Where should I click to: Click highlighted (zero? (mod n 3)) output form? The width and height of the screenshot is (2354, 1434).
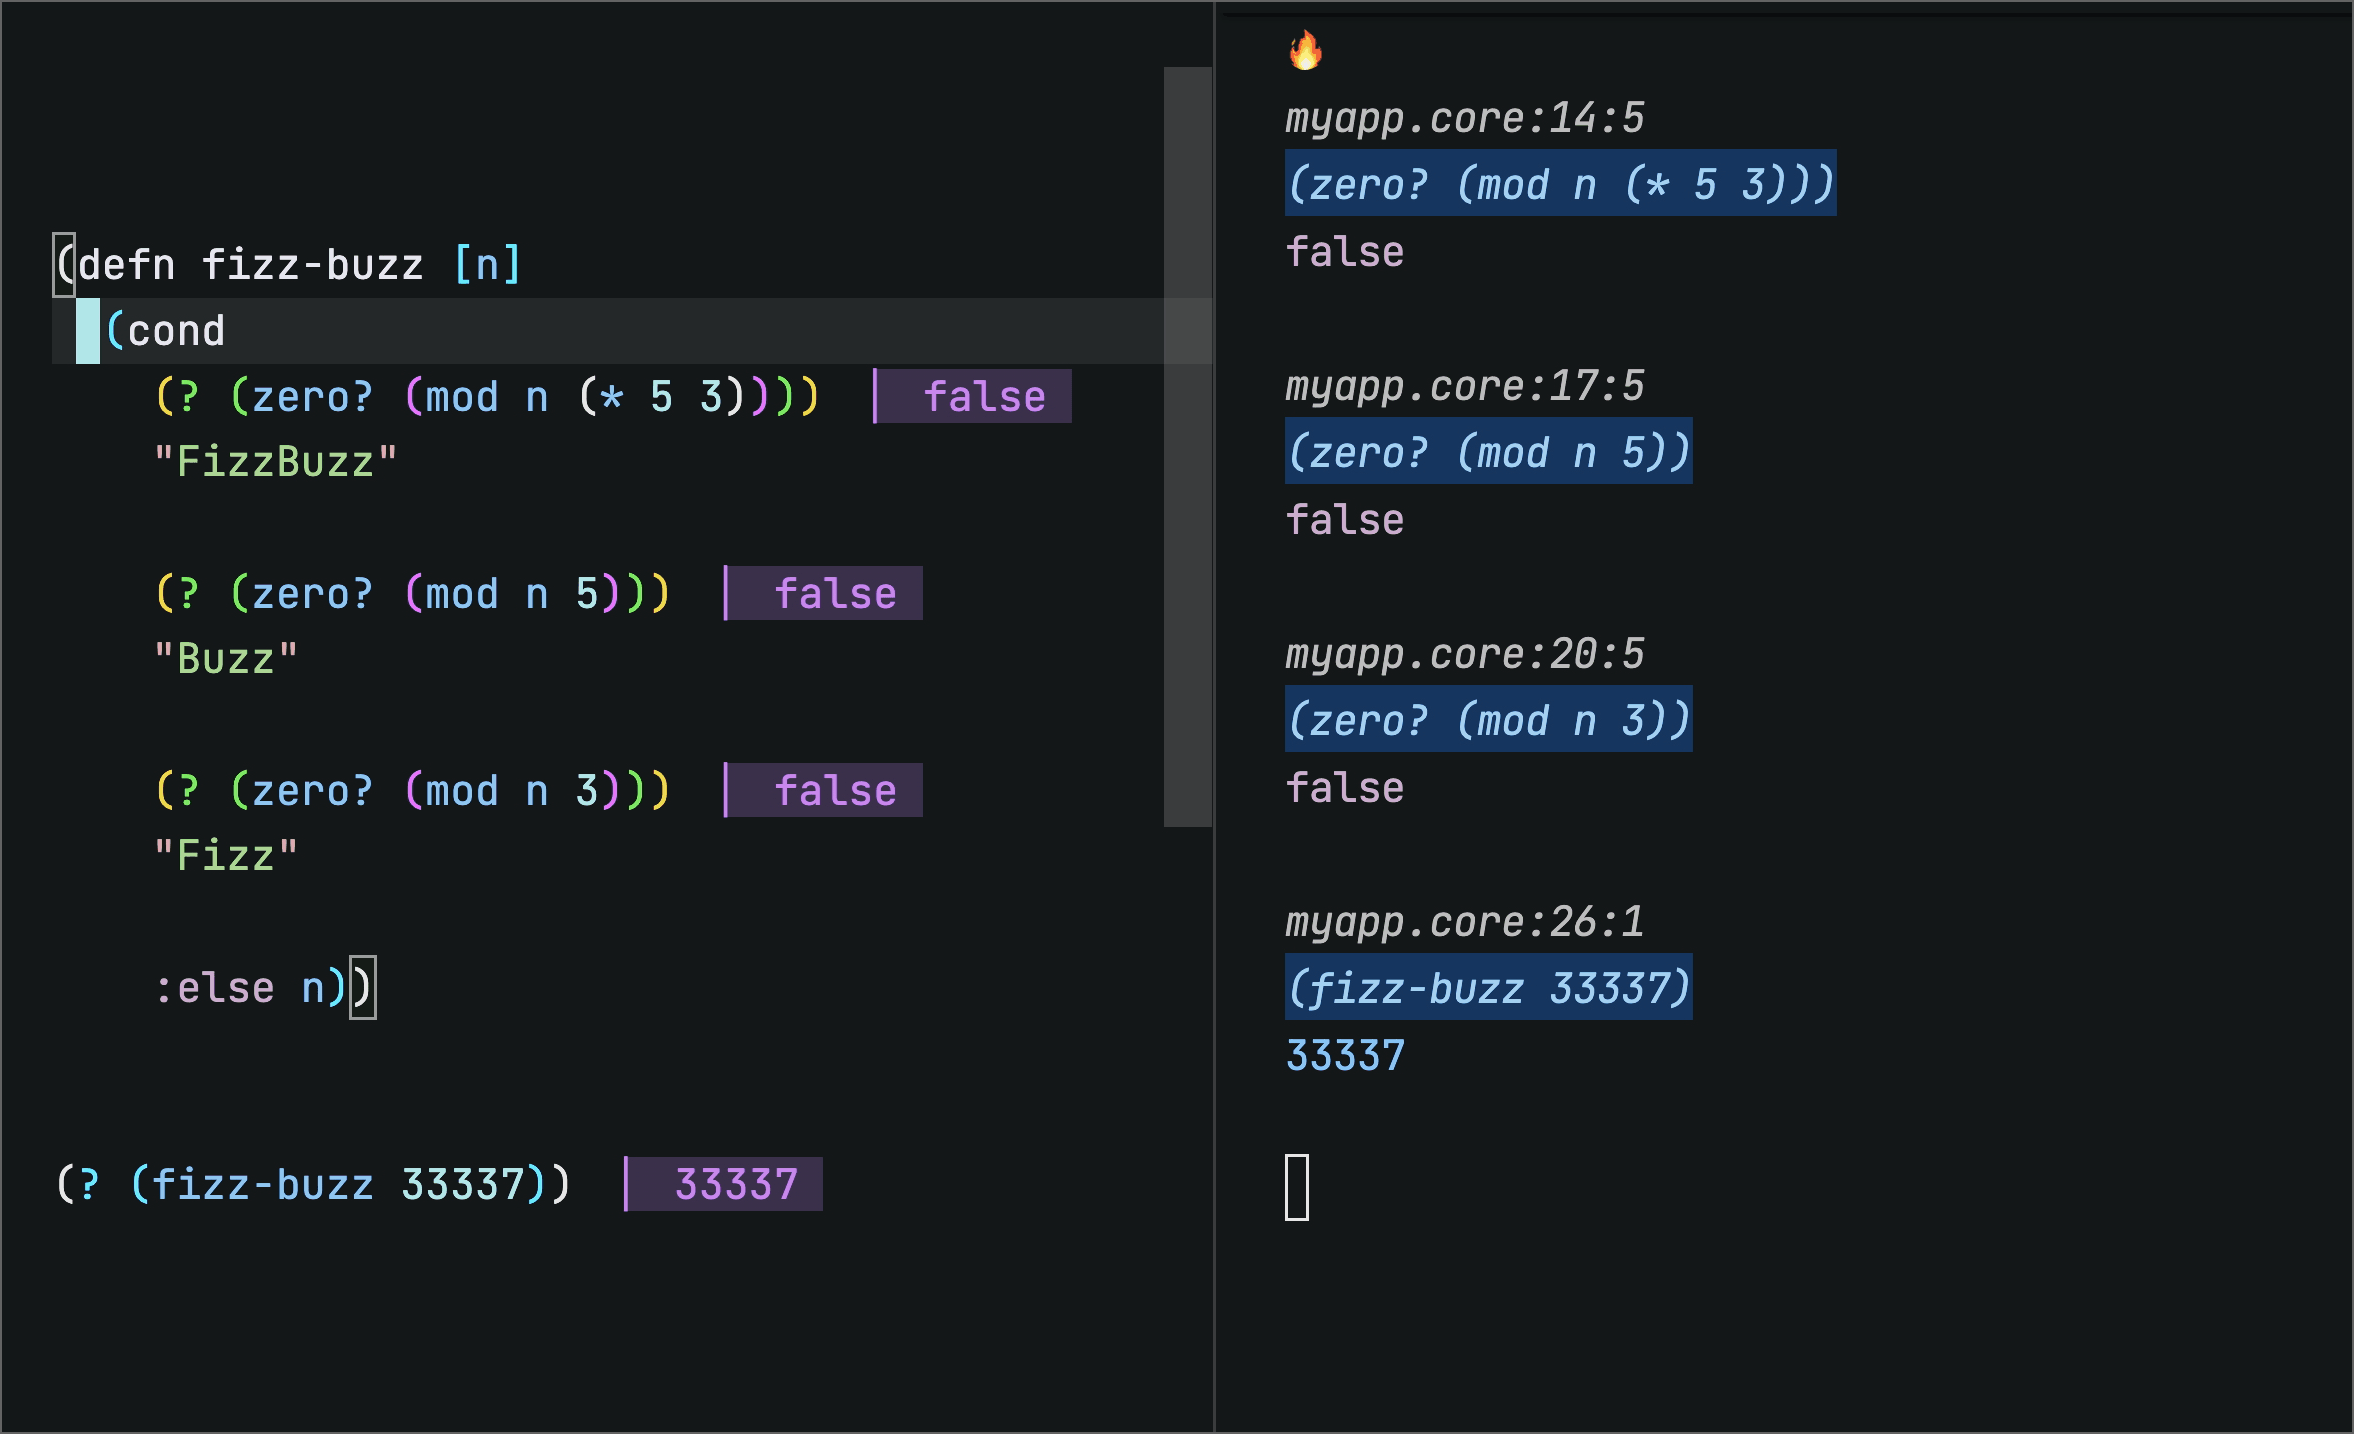tap(1489, 719)
